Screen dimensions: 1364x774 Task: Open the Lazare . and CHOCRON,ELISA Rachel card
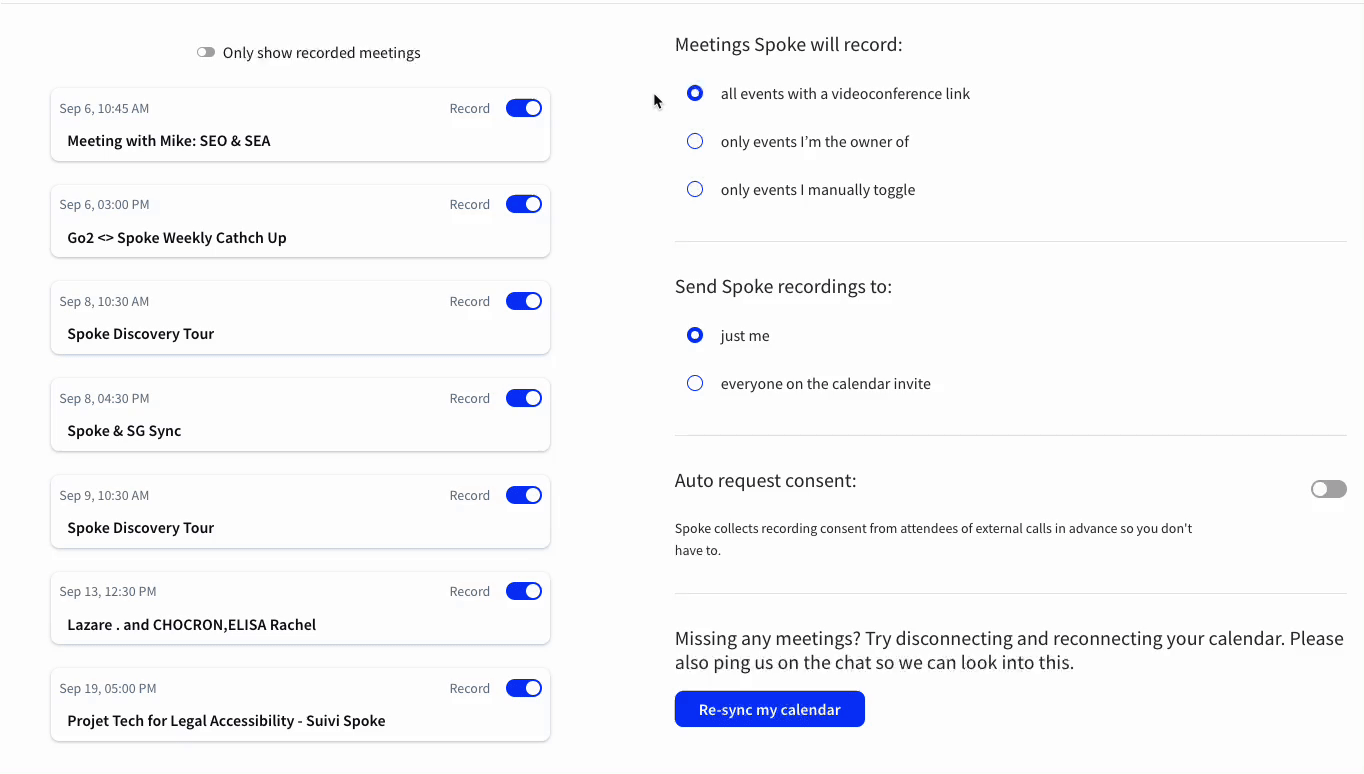pos(191,625)
